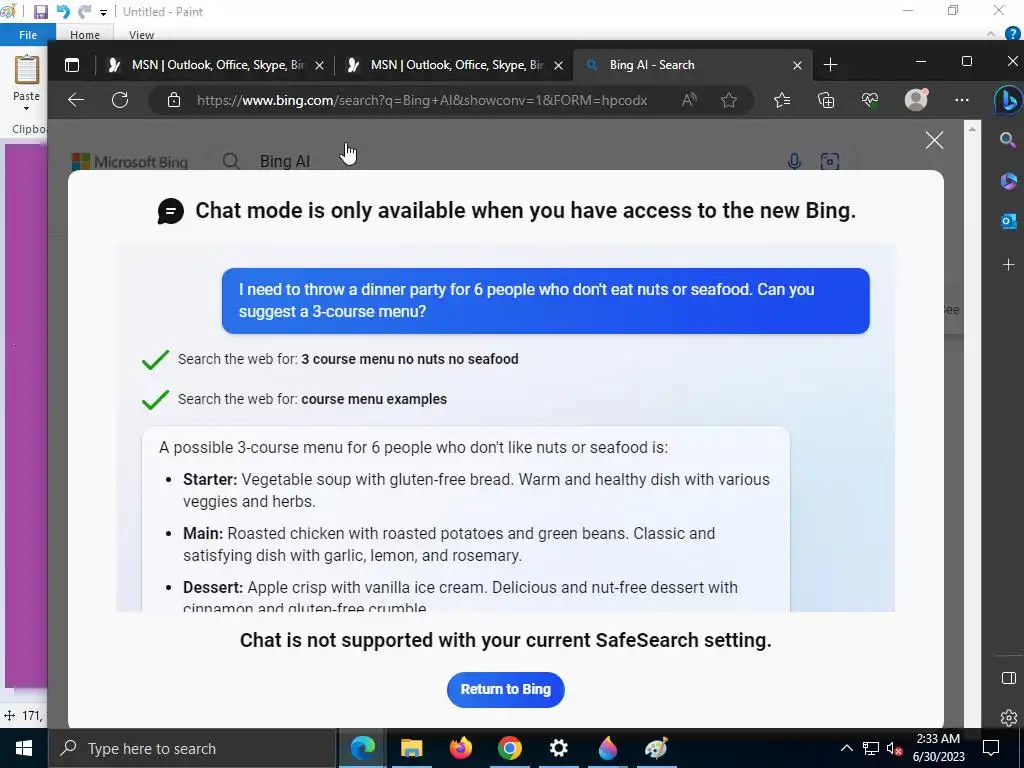The width and height of the screenshot is (1024, 768).
Task: Open the Action Center notifications icon
Action: [991, 748]
